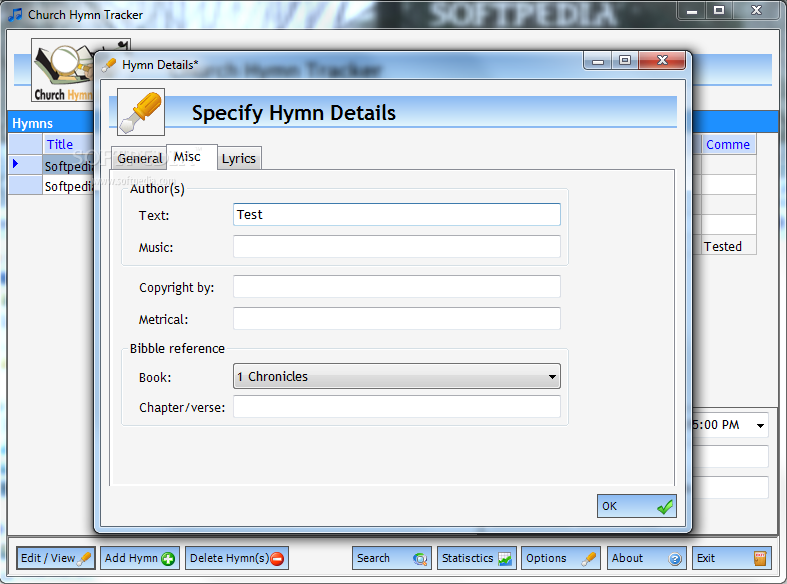Click Edit / View button in main window
Screen dimensions: 787x584
click(56, 558)
